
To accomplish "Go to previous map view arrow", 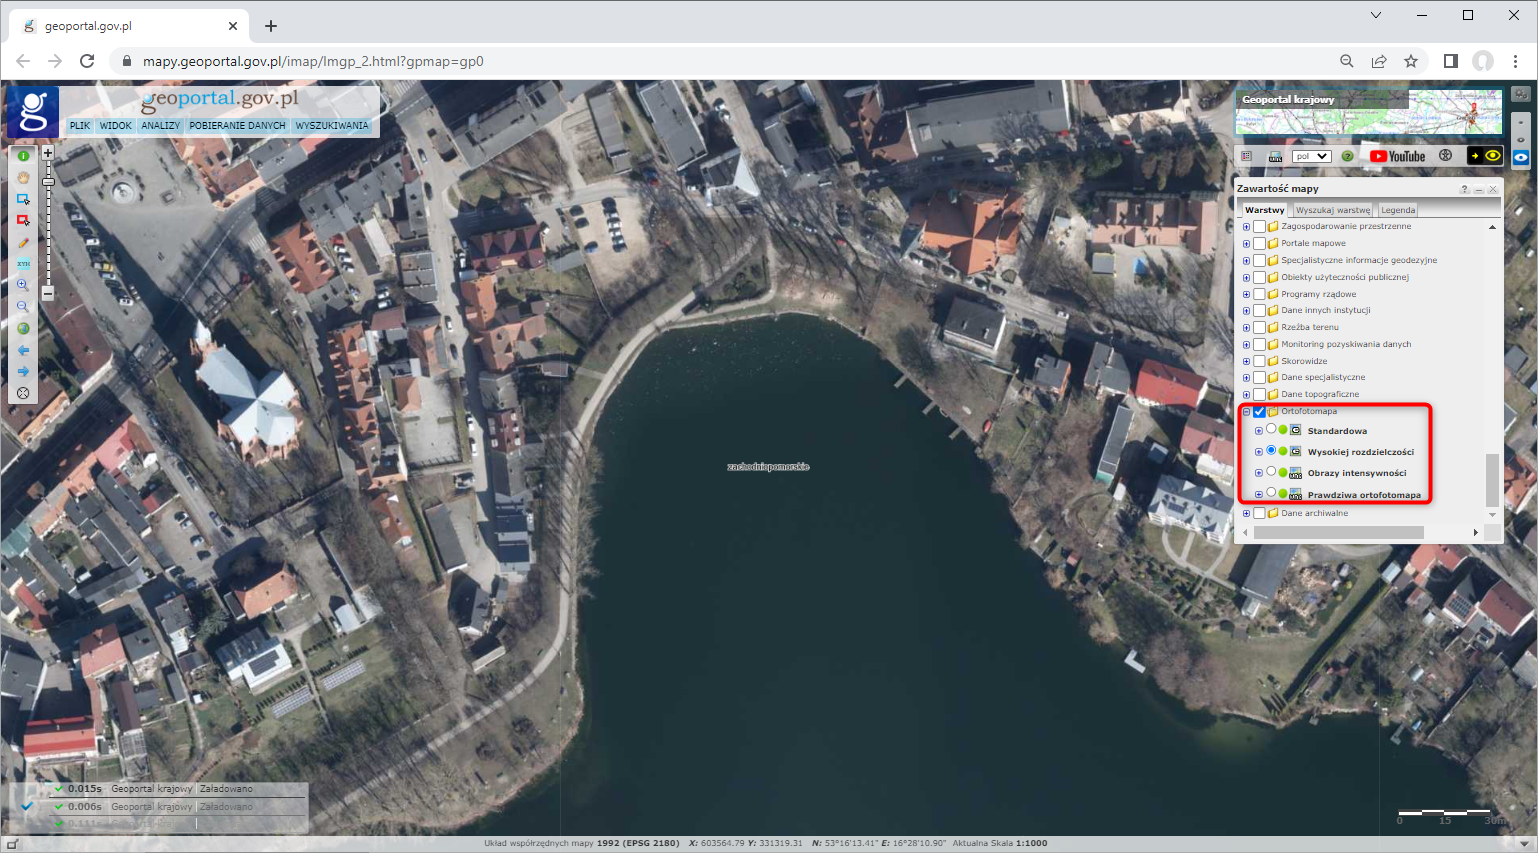I will (23, 350).
